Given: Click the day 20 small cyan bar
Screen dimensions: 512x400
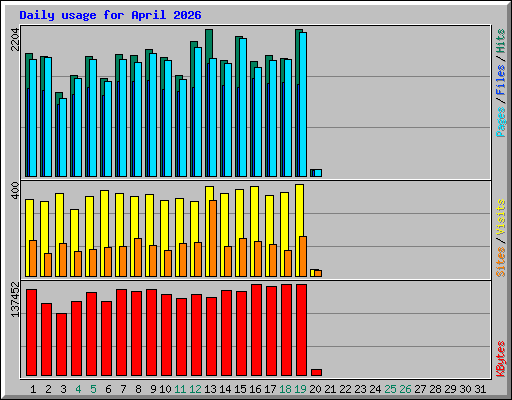Looking at the screenshot, I should [x=318, y=173].
